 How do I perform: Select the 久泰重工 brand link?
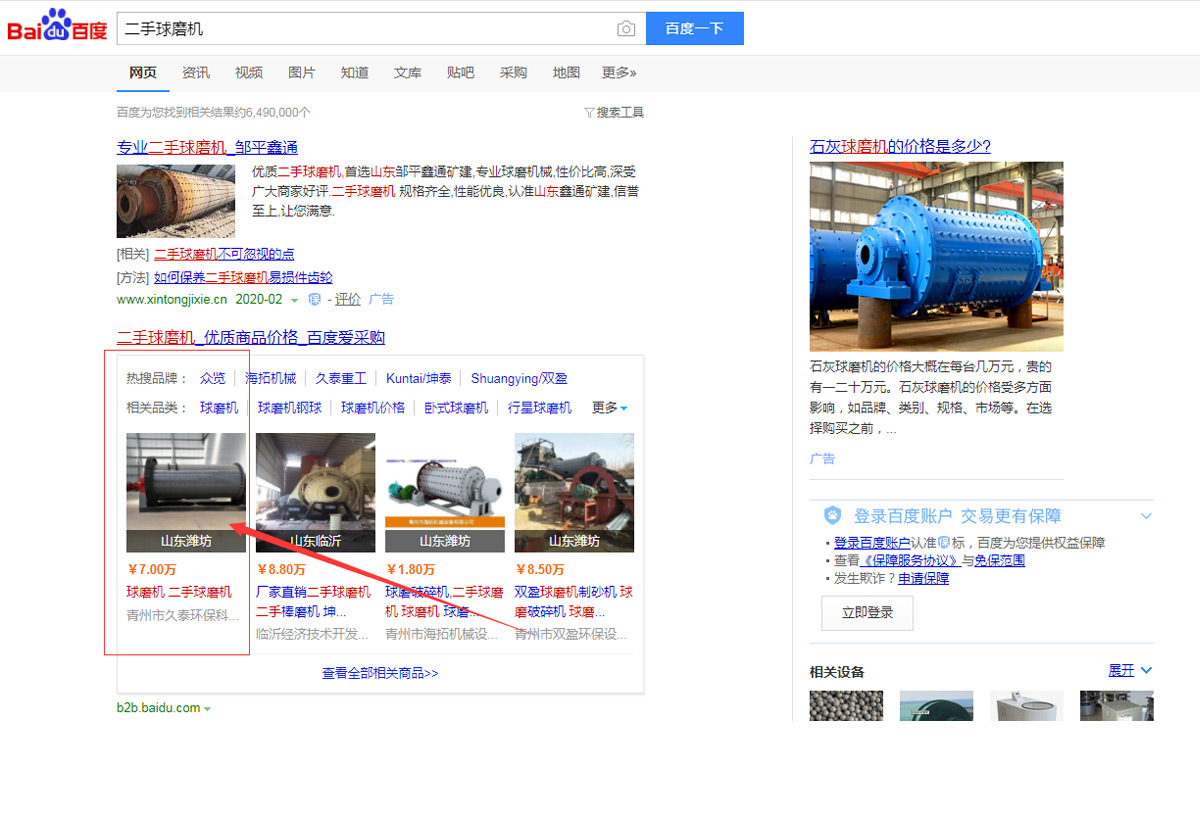[341, 379]
